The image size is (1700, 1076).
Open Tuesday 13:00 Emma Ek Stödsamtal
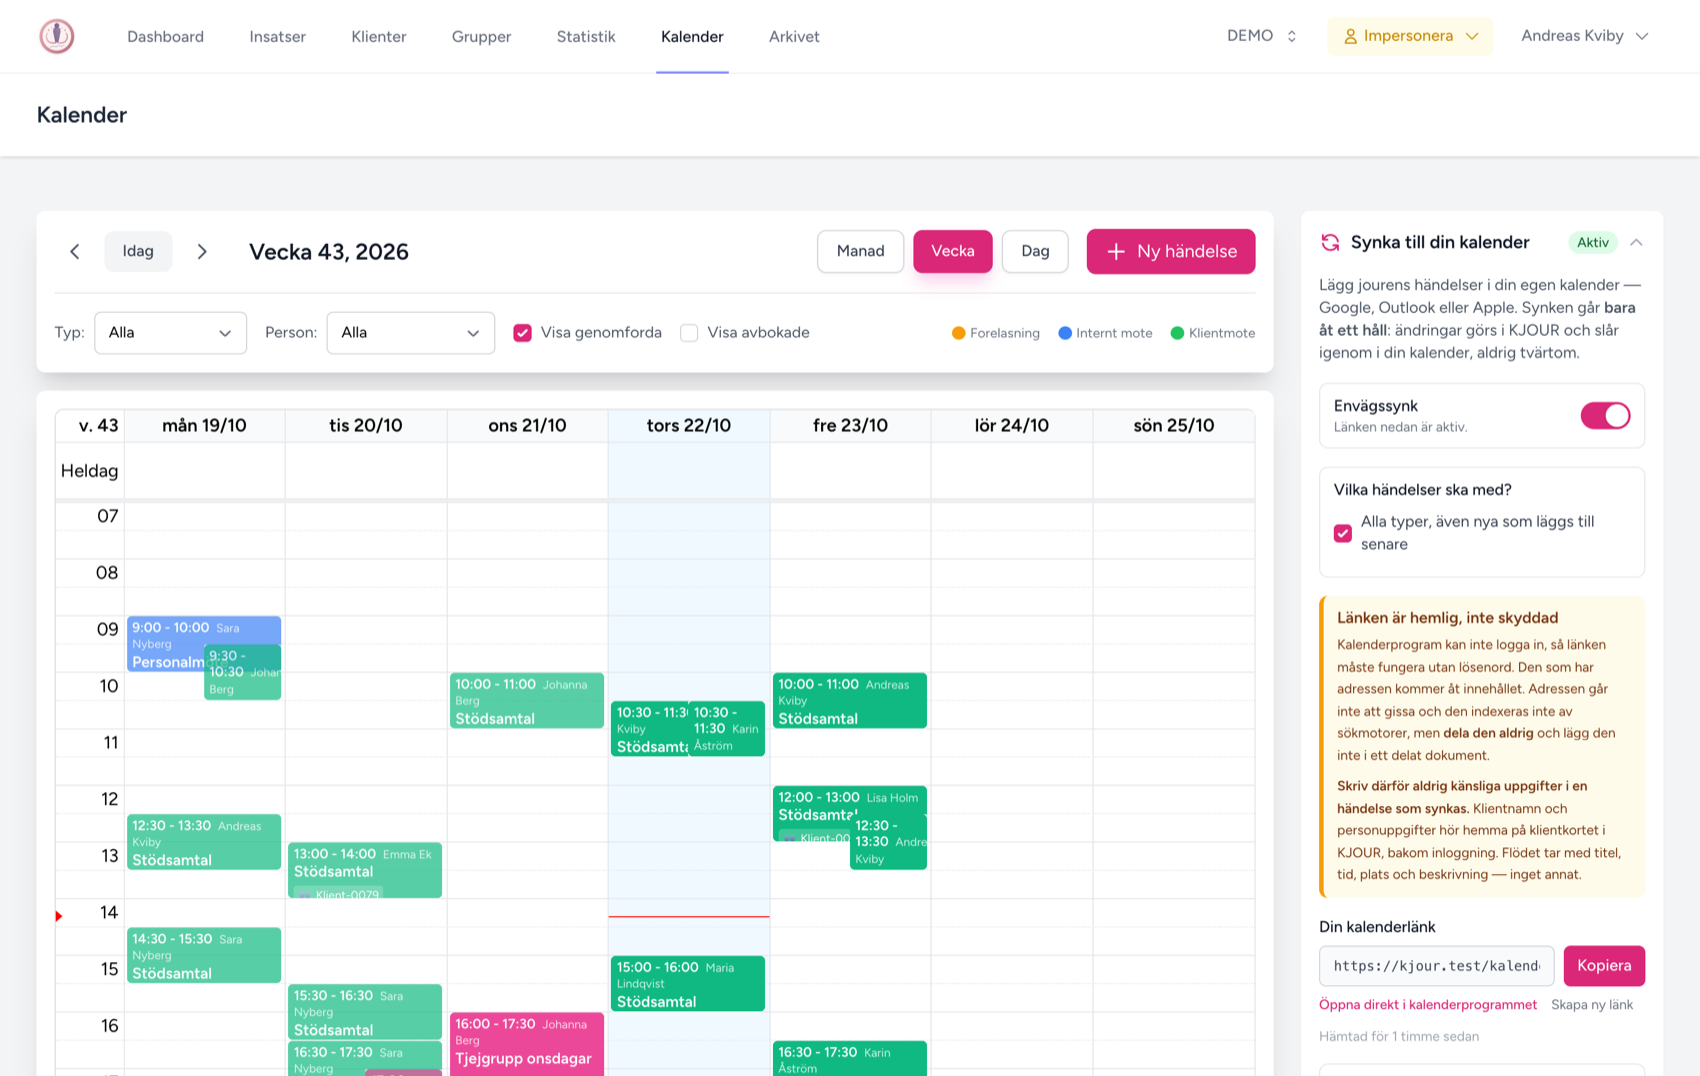click(x=365, y=870)
